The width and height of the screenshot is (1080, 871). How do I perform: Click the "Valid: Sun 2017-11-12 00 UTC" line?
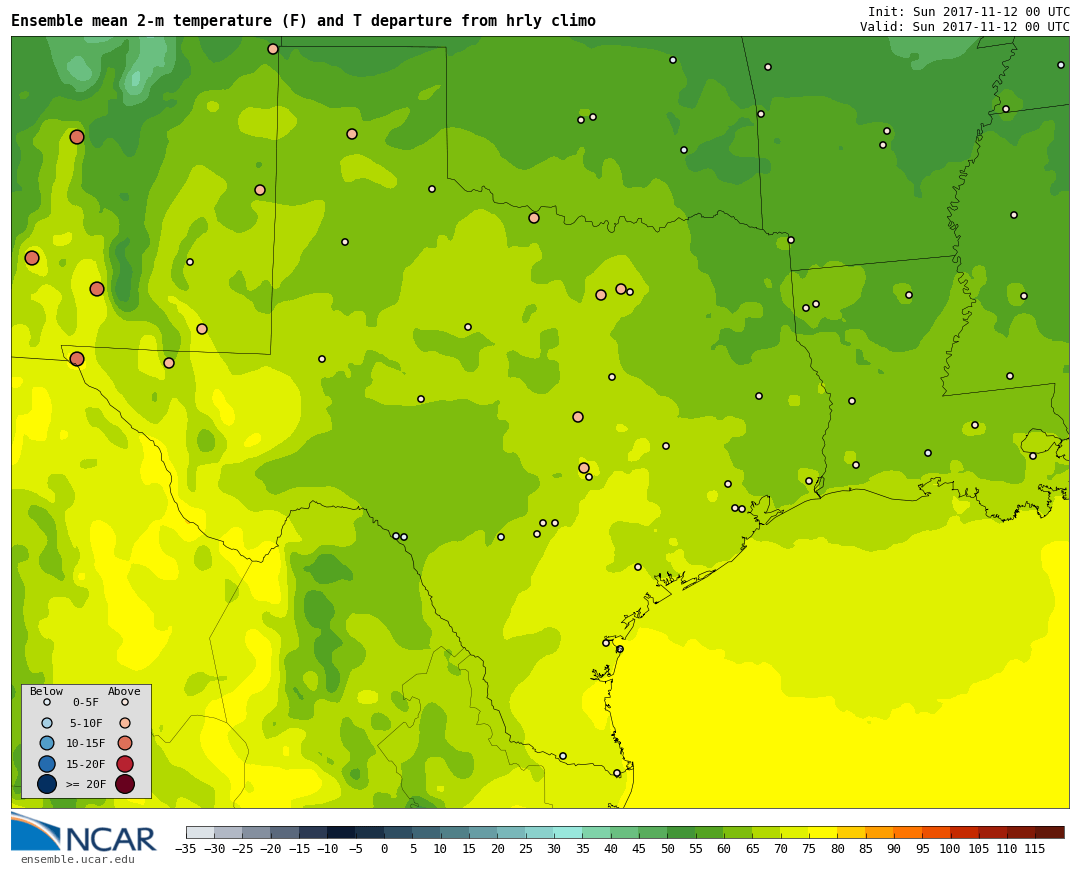coord(964,27)
